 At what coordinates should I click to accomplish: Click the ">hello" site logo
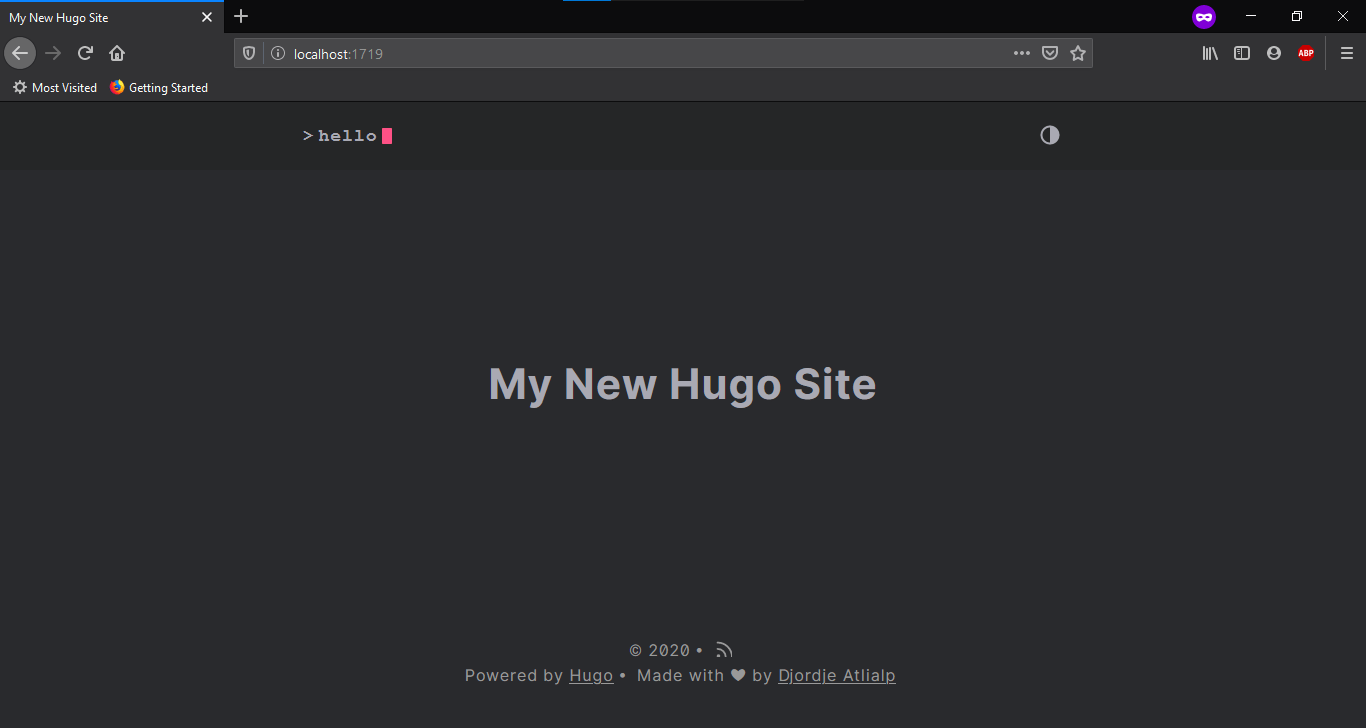click(x=346, y=135)
